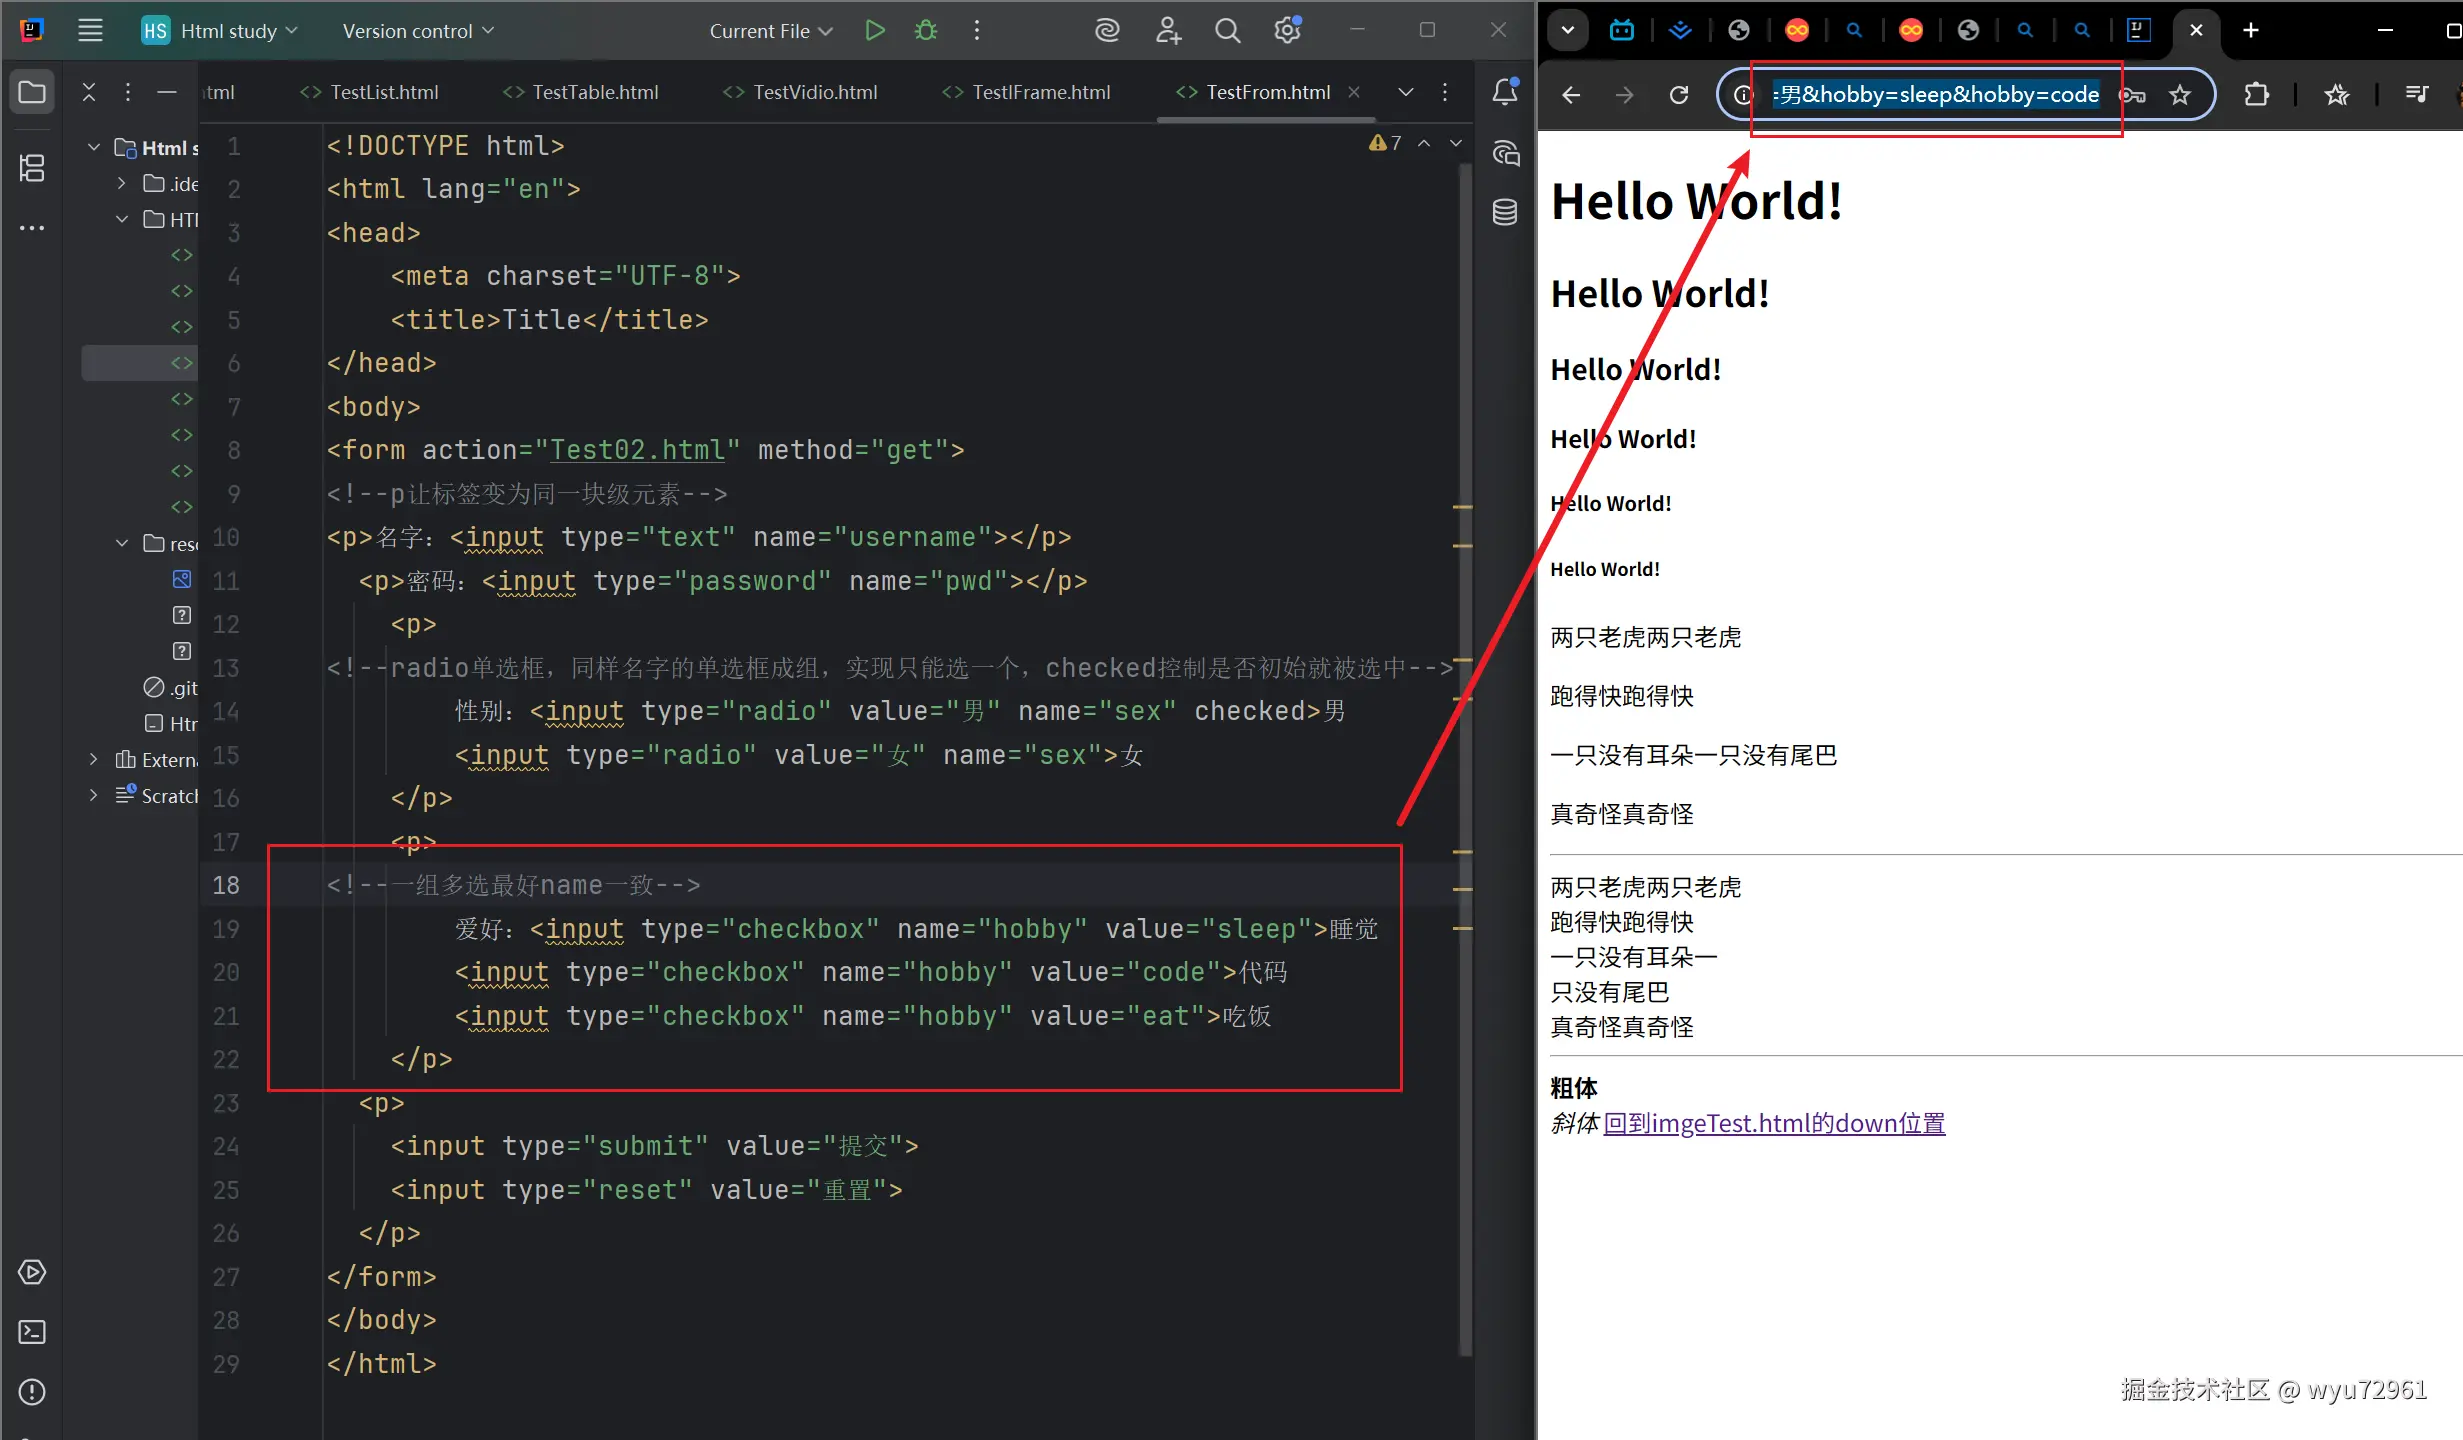Switch to the TestVidio.html tab
Image resolution: width=2463 pixels, height=1440 pixels.
(814, 92)
